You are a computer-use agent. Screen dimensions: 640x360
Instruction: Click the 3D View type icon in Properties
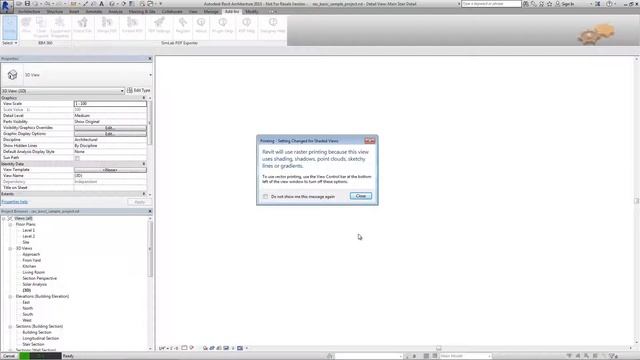pos(12,75)
